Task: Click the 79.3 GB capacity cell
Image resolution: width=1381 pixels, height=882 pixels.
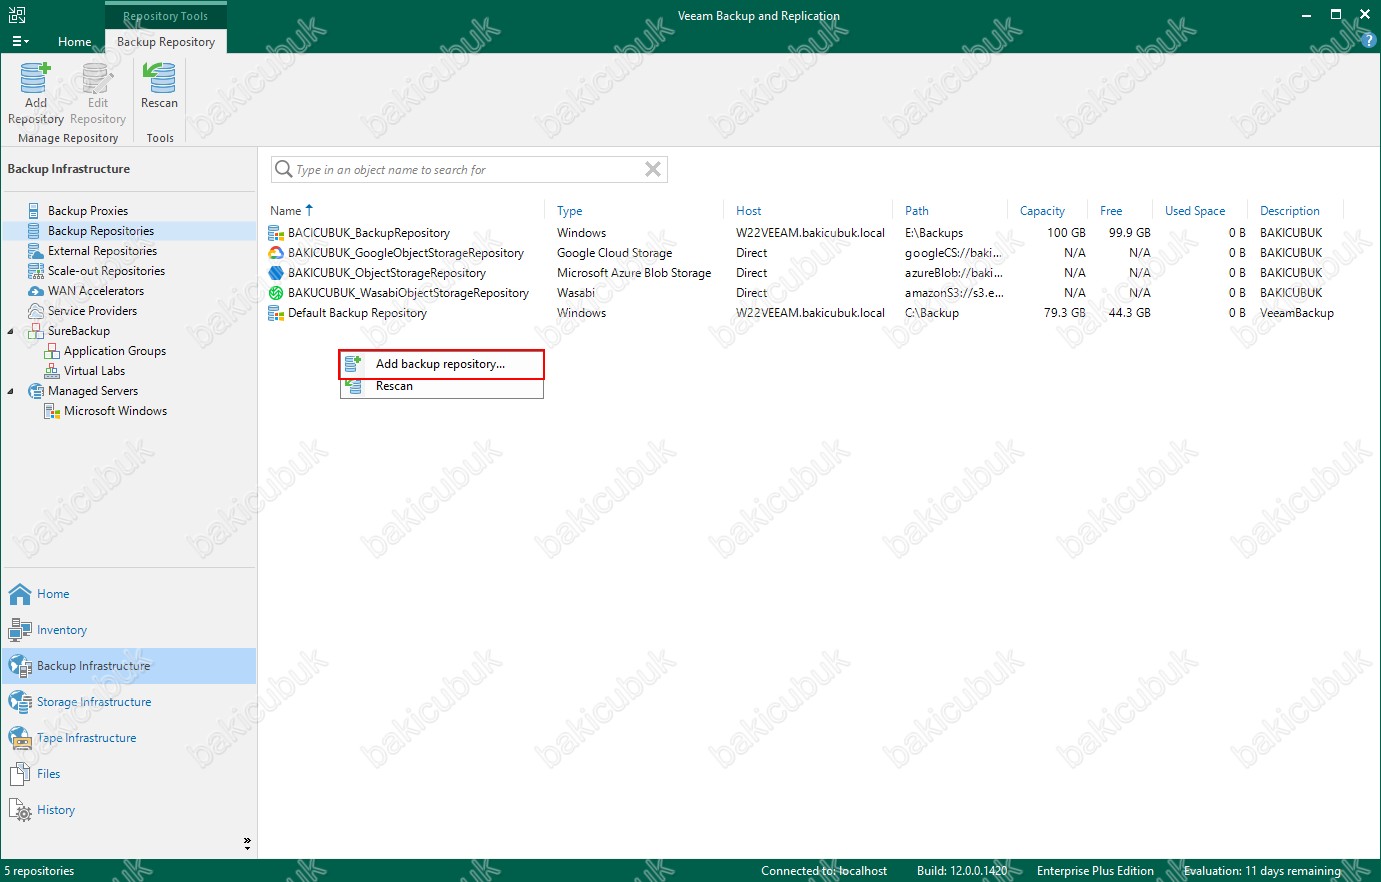Action: (1064, 313)
